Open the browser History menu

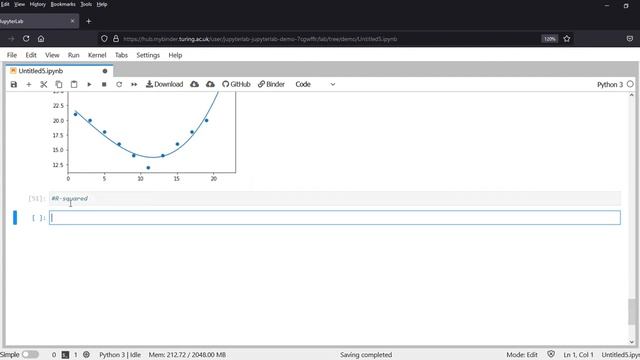click(x=38, y=4)
